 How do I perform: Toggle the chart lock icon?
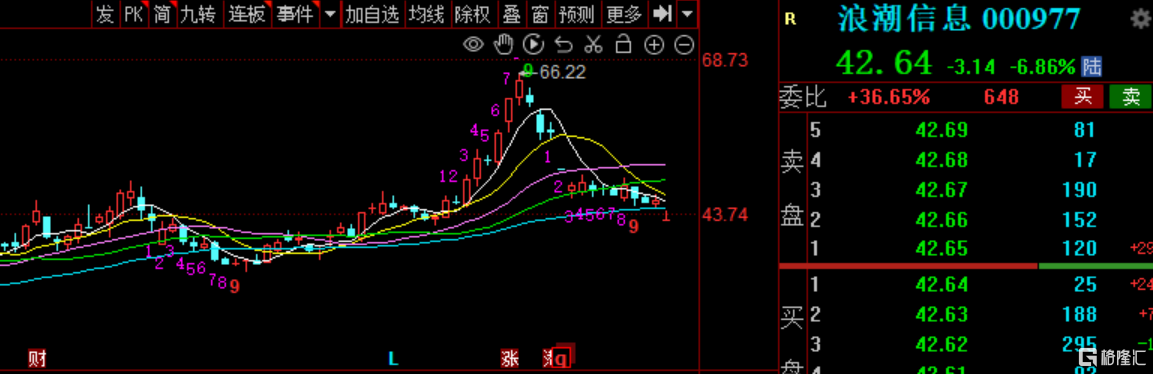(x=624, y=45)
